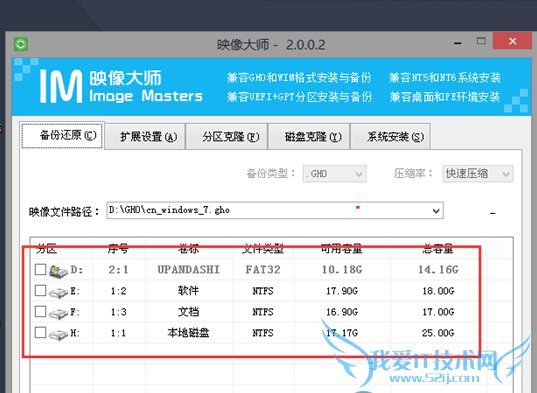The height and width of the screenshot is (393, 537).
Task: Switch to the 磁盘克隆(Y) tab
Action: (309, 137)
